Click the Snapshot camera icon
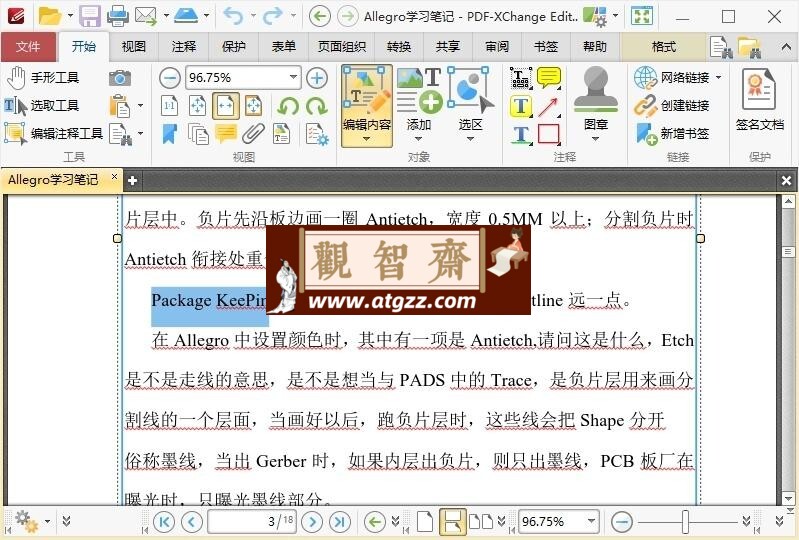Image resolution: width=799 pixels, height=540 pixels. coord(120,78)
